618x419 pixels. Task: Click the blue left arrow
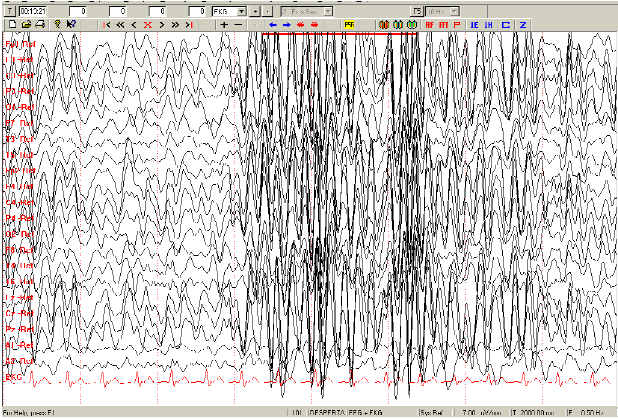273,25
